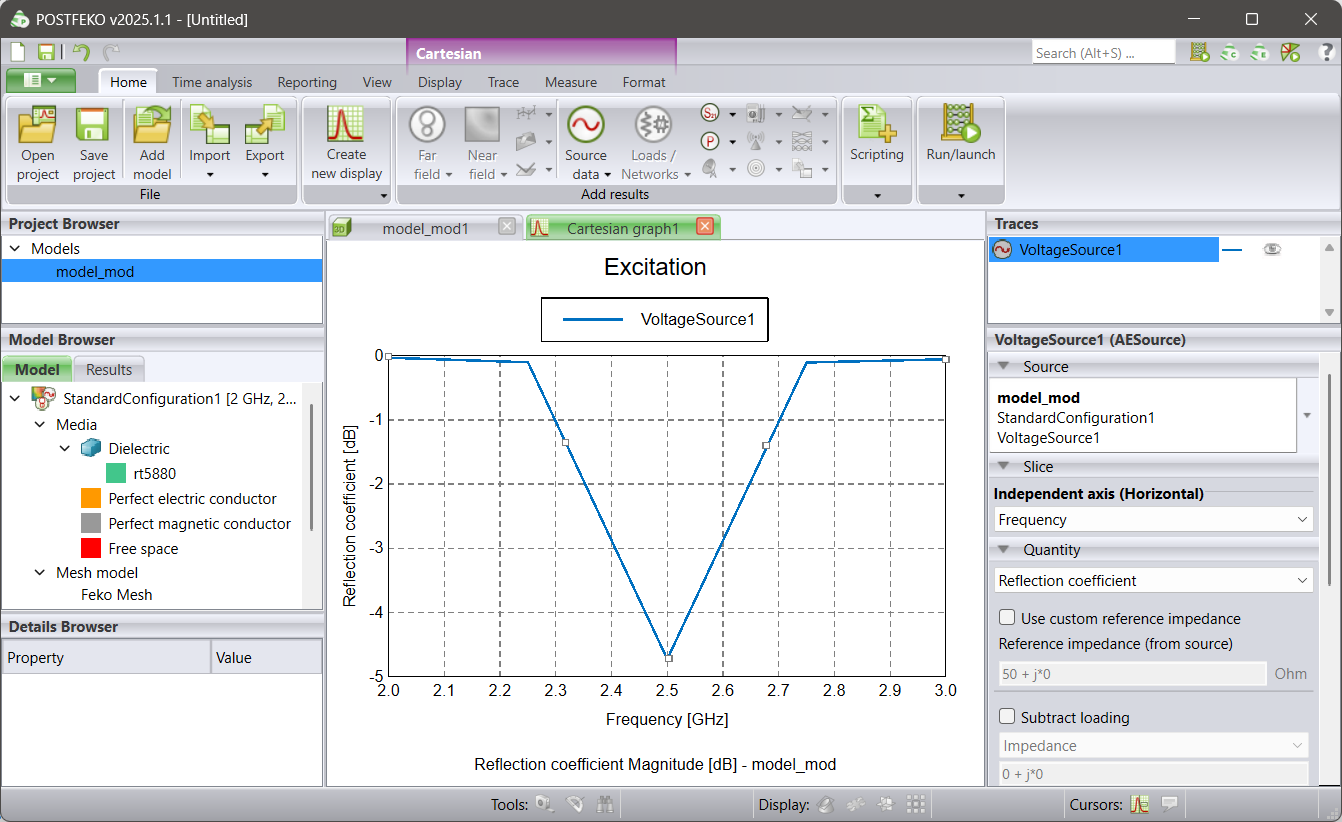
Task: Switch to the Results tab in Model Browser
Action: [109, 369]
